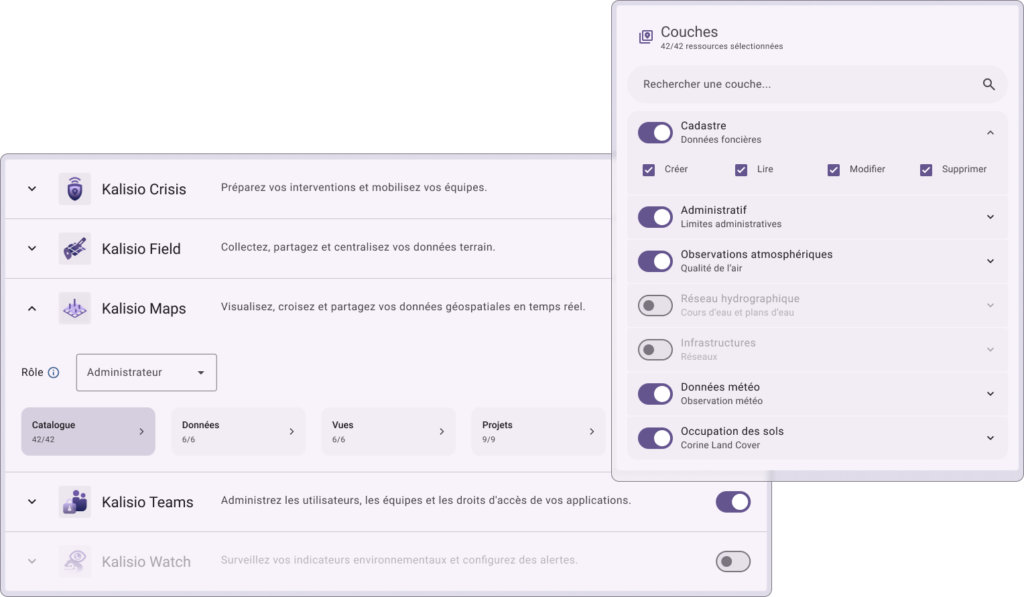The image size is (1024, 597).
Task: Expand the Administratif layer chevron
Action: point(990,217)
